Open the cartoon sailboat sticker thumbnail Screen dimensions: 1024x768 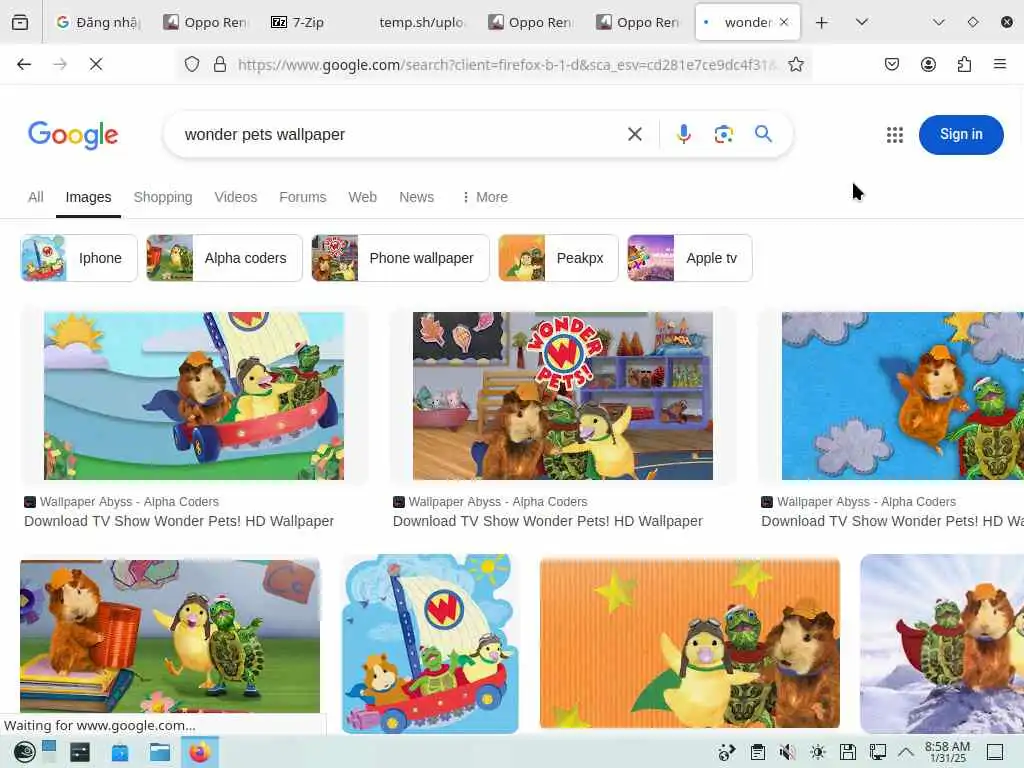(430, 644)
